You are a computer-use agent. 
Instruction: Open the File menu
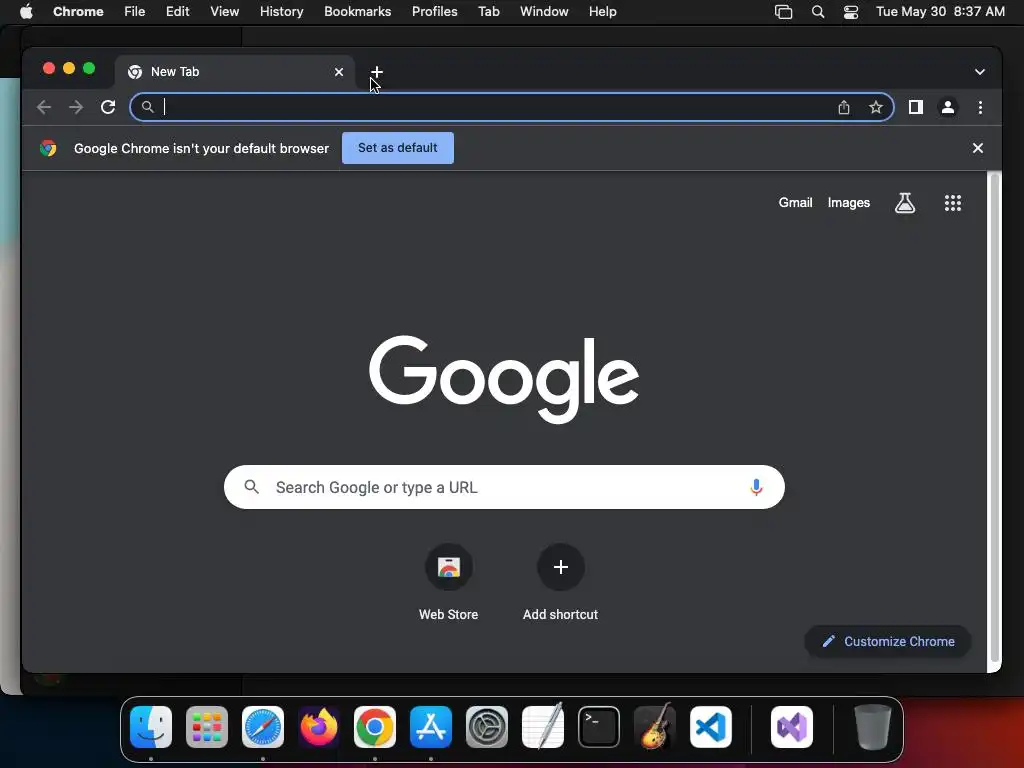(x=135, y=12)
